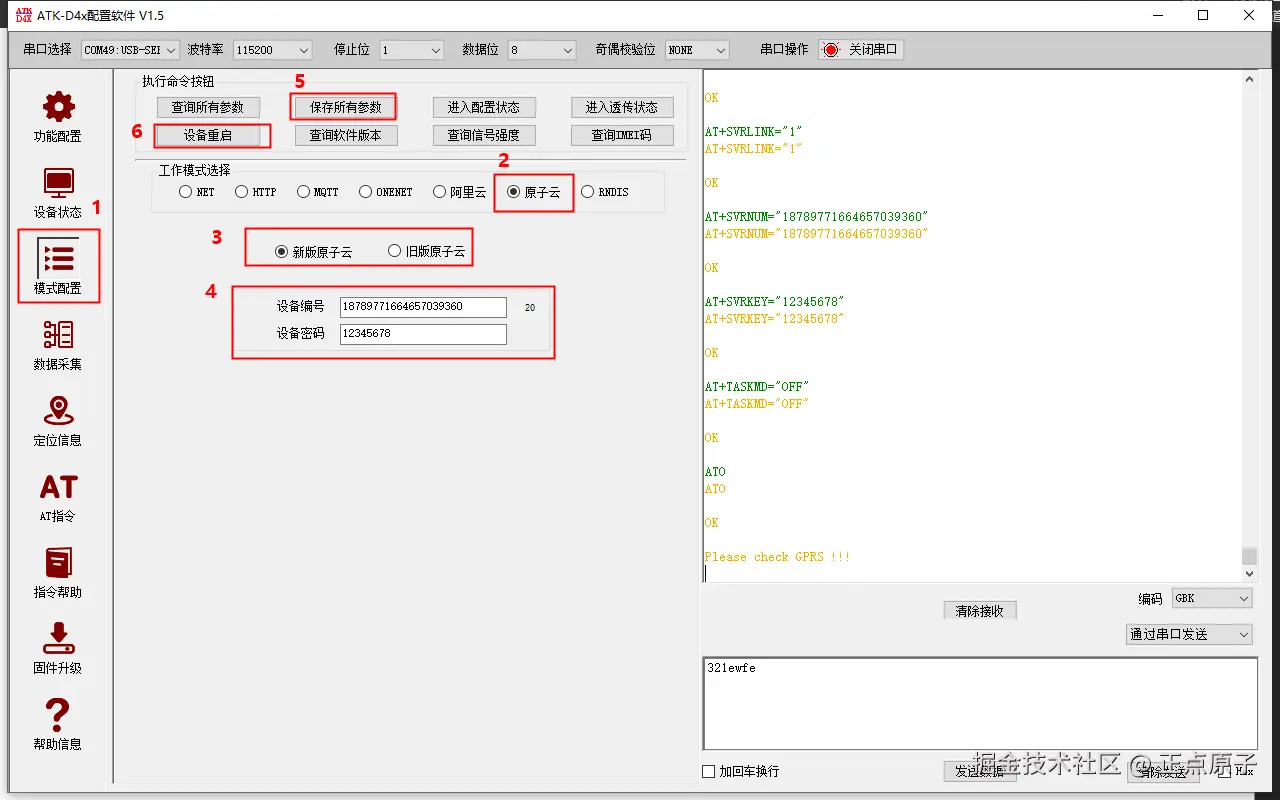1280x800 pixels.
Task: Choose the 新版原子云 option
Action: tap(282, 252)
